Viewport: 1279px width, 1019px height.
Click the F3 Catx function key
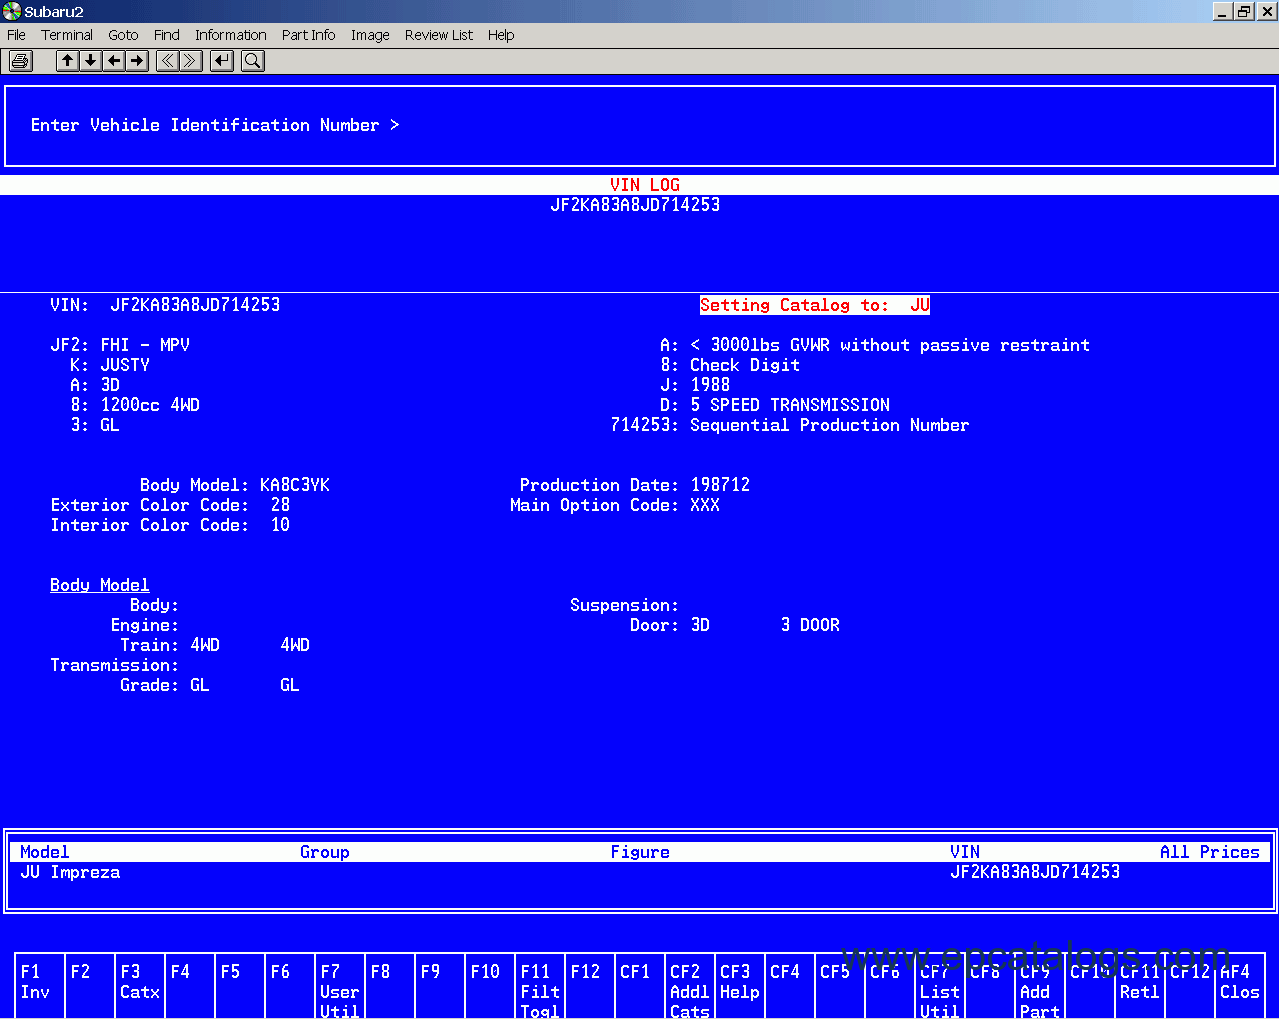[x=140, y=986]
